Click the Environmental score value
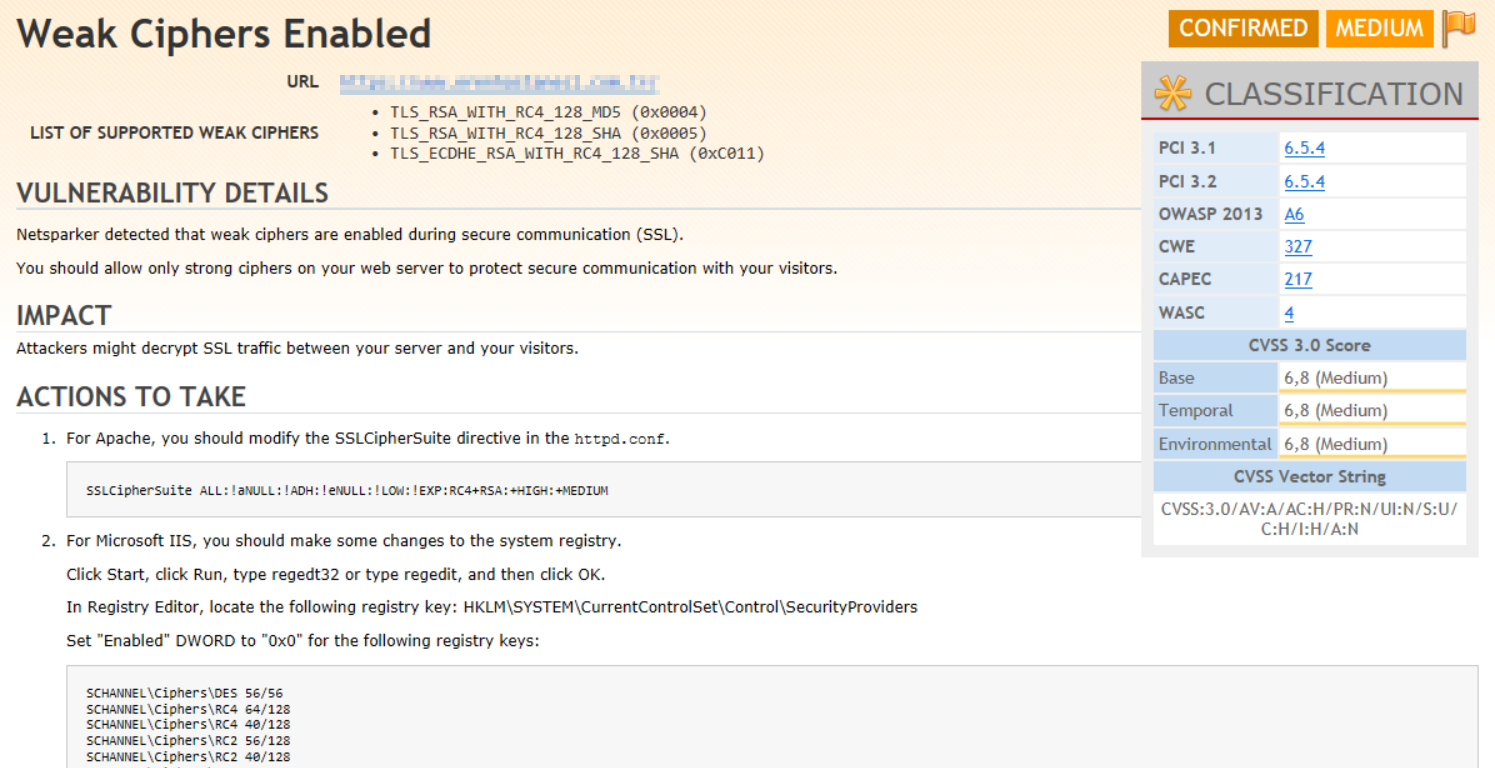Screen dimensions: 1495x768 [1335, 444]
